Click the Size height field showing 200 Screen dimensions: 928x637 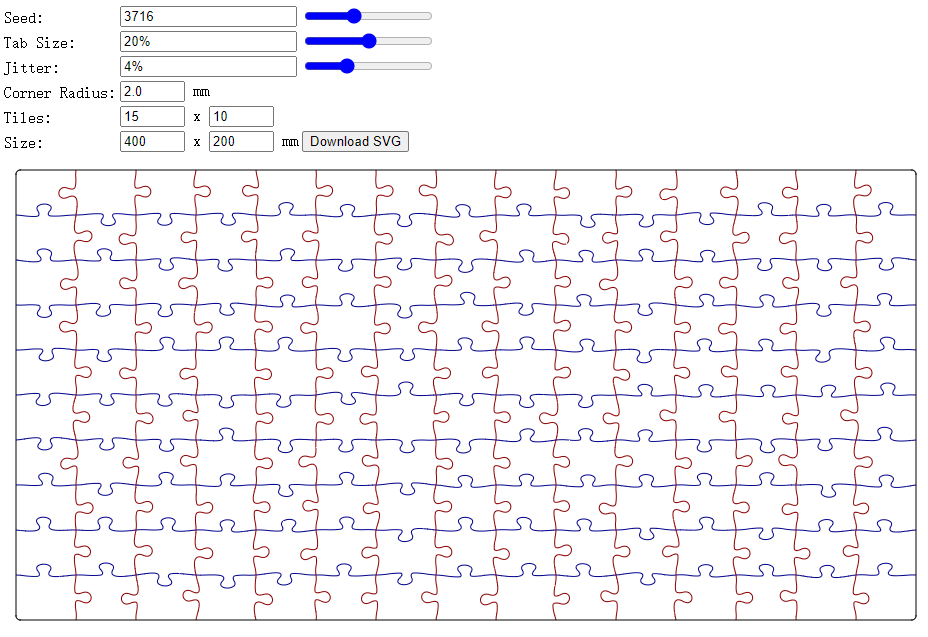pos(241,141)
